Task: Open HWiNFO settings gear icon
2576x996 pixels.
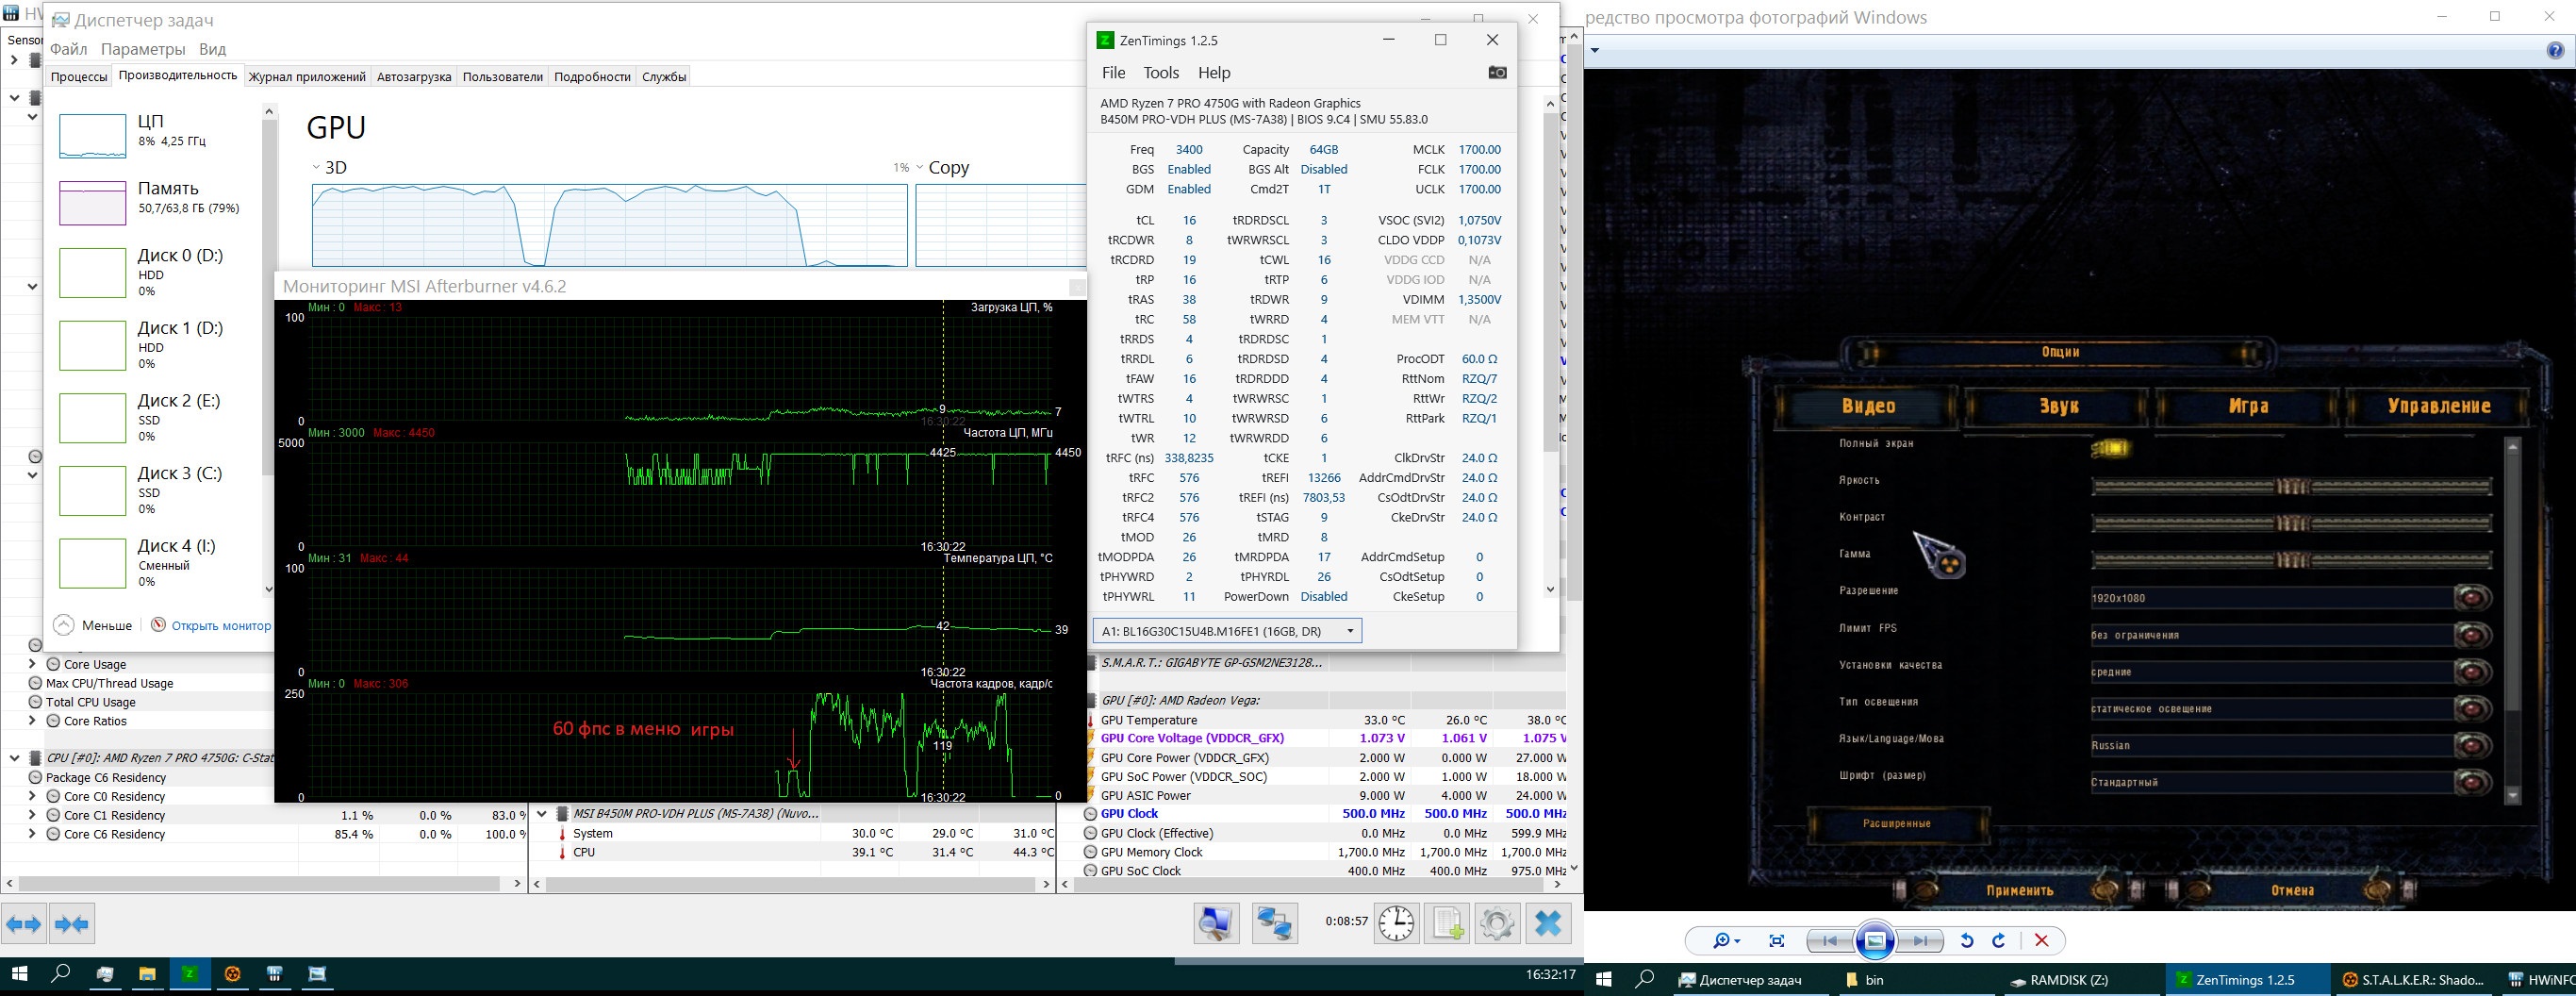Action: (1497, 923)
